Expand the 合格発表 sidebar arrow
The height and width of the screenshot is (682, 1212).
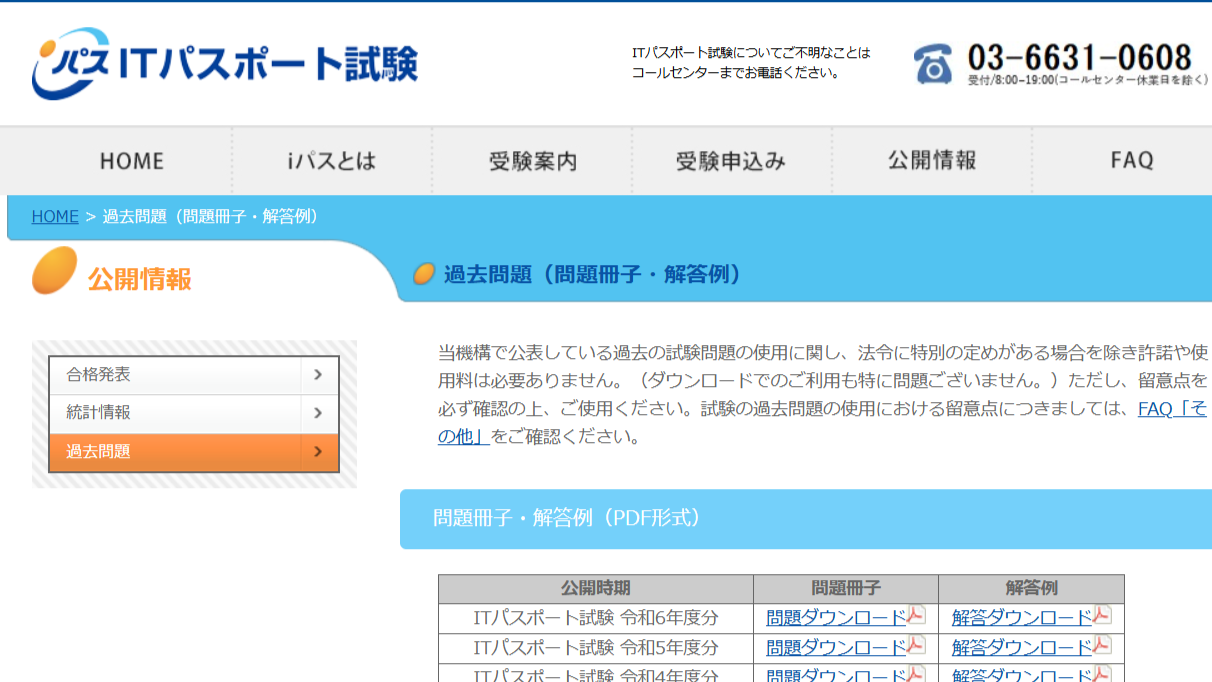318,375
